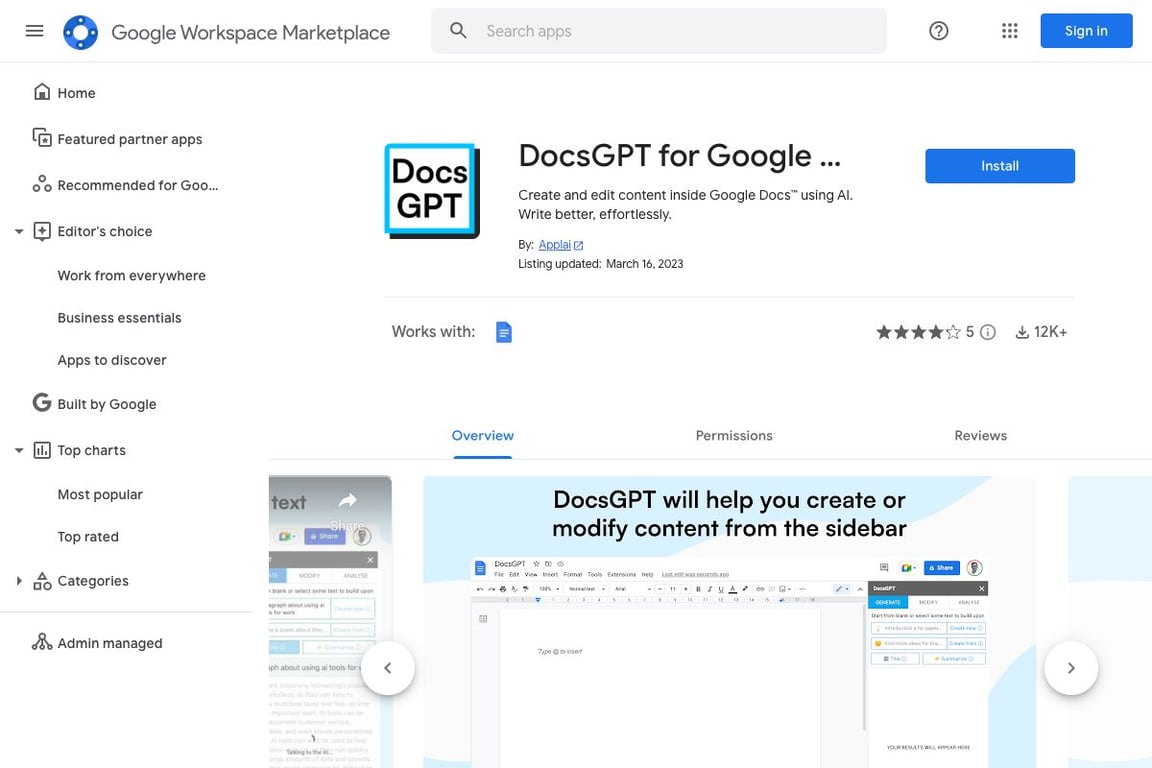Open Recommended for Google Workspace section
1152x768 pixels.
(137, 185)
